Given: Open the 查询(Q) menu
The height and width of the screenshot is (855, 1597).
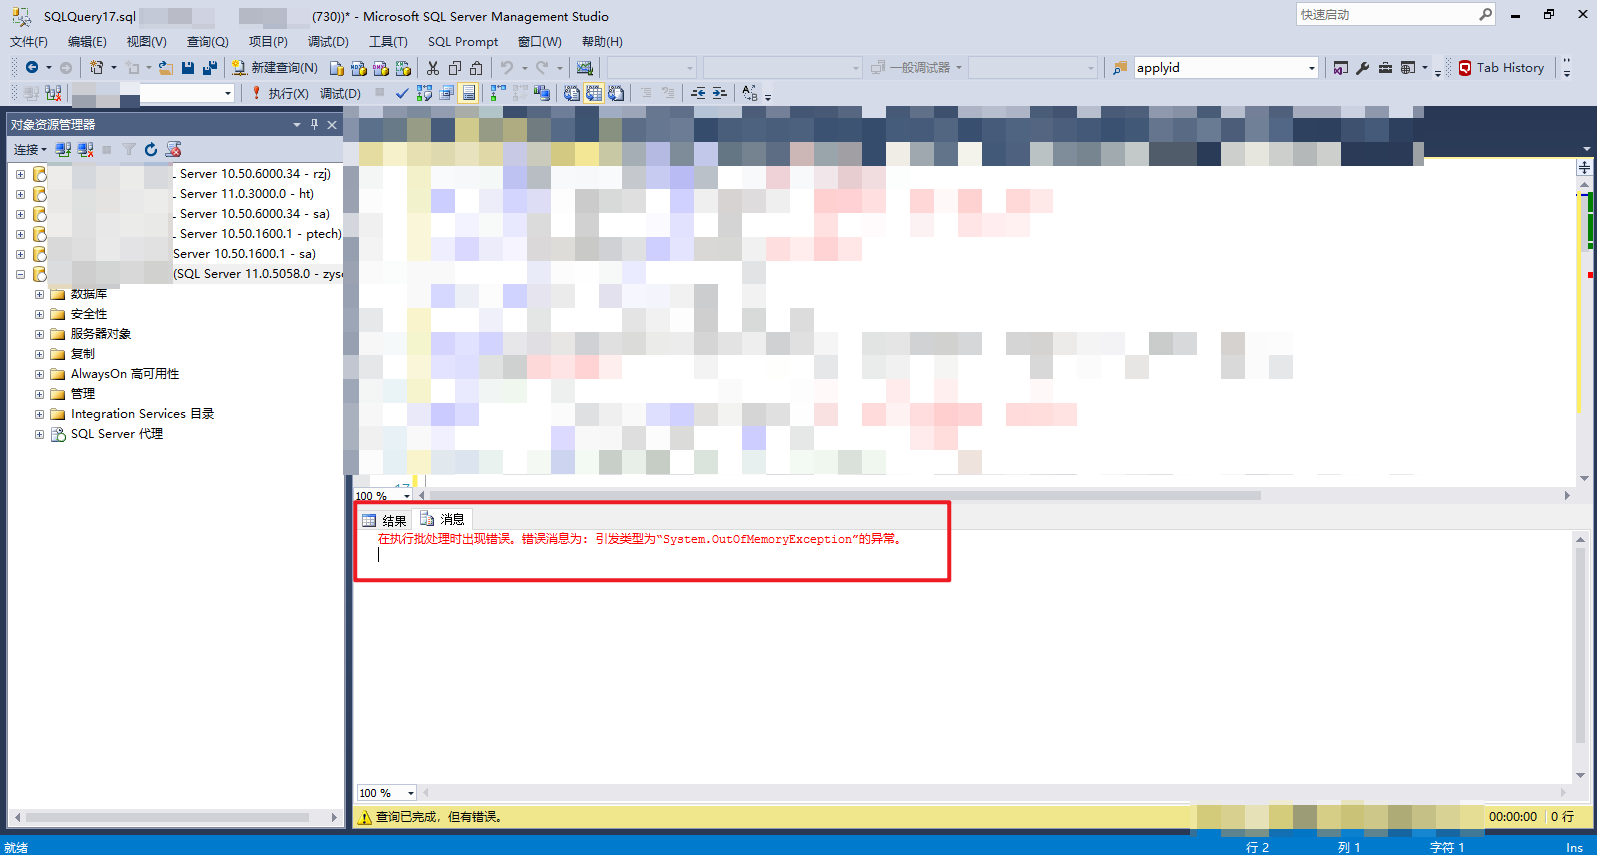Looking at the screenshot, I should (x=208, y=42).
